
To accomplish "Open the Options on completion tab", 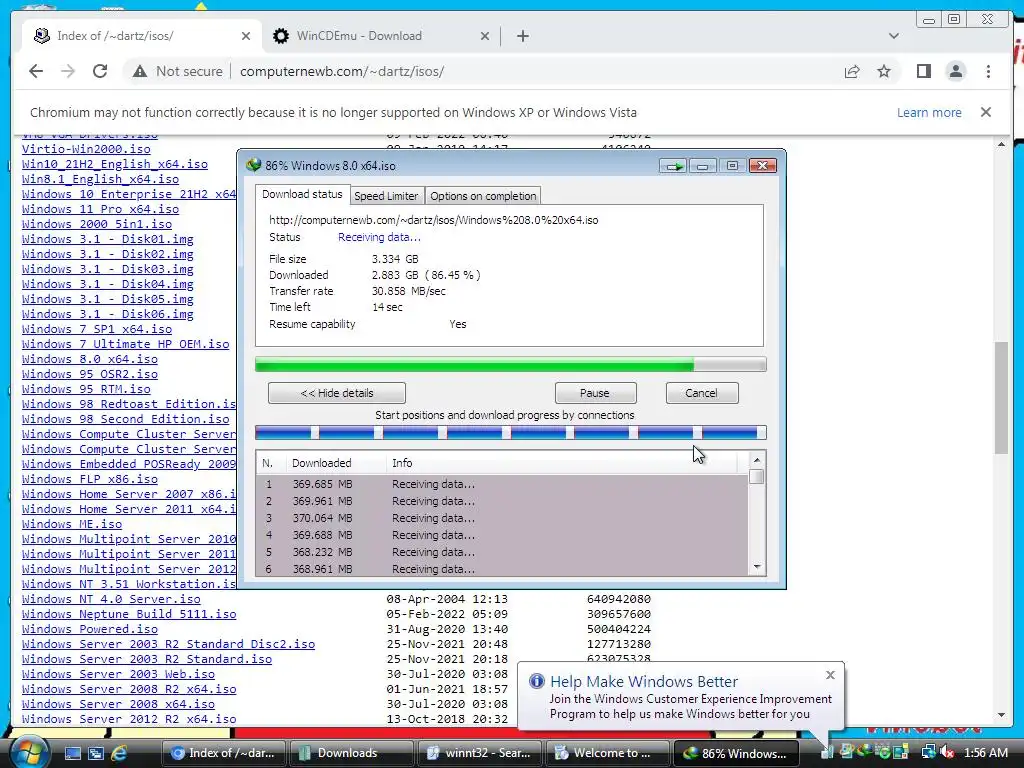I will coord(483,196).
